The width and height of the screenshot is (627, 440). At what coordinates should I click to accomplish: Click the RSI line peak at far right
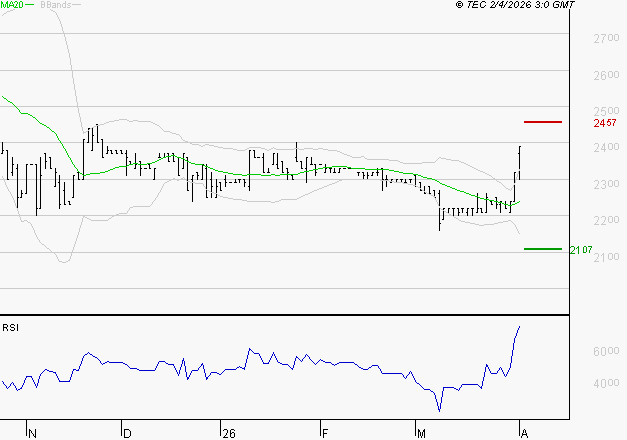[x=519, y=327]
